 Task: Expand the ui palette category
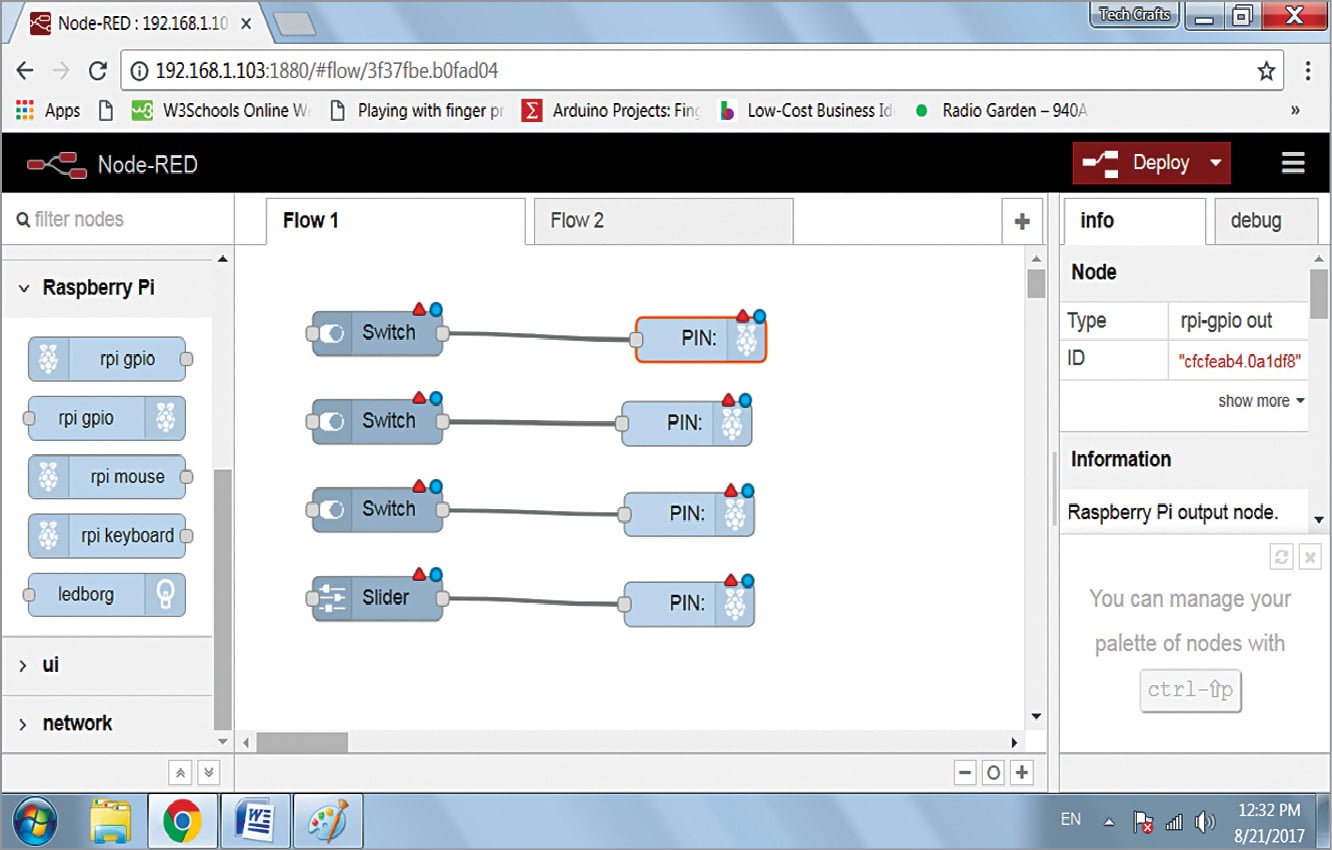coord(24,665)
